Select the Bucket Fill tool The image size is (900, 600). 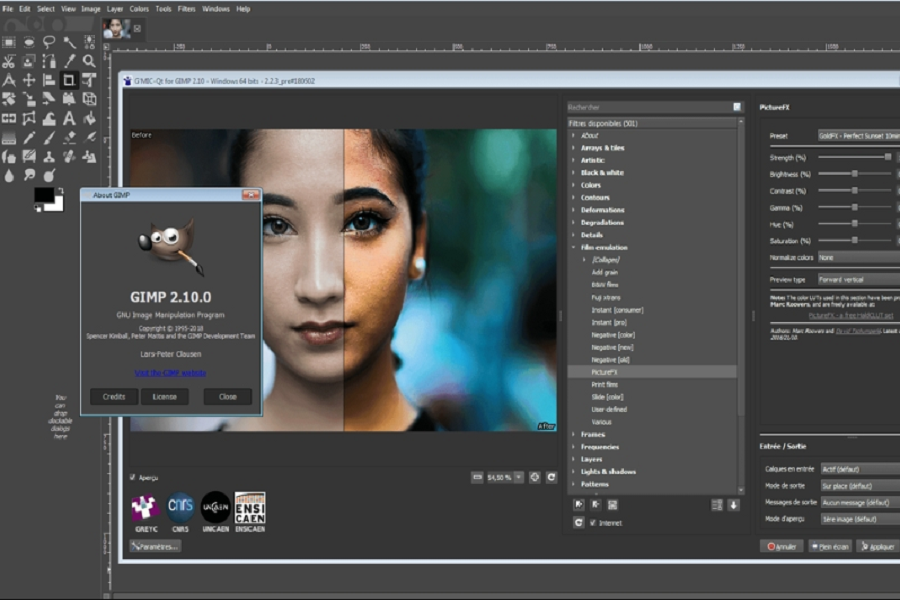tap(89, 118)
